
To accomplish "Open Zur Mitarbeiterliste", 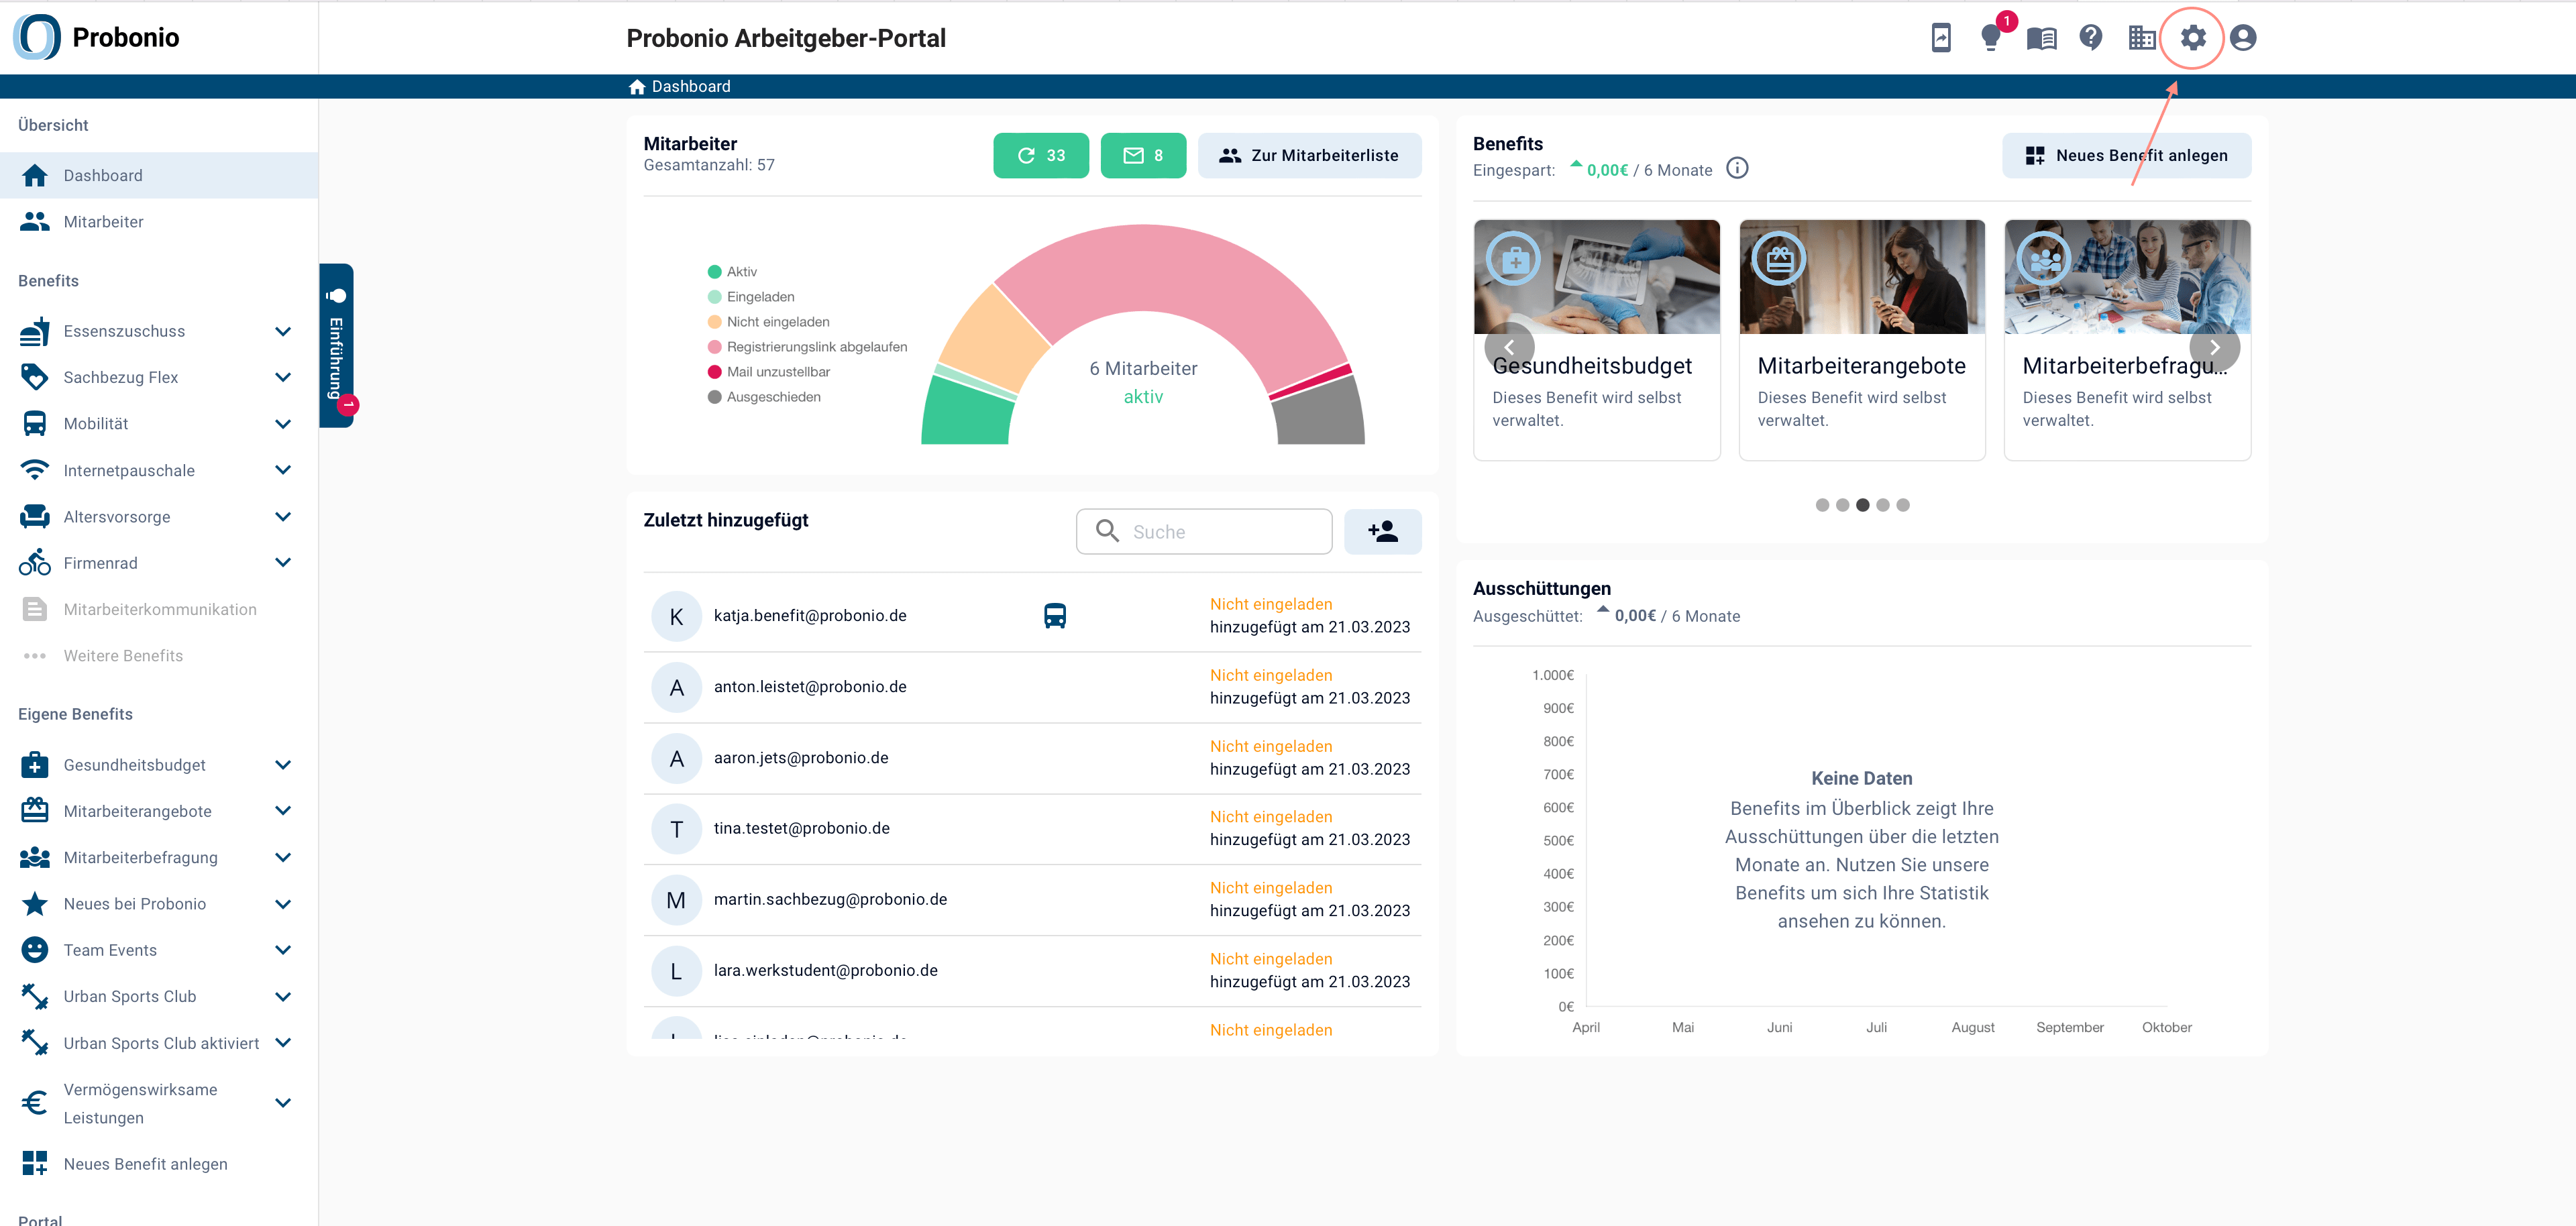I will pos(1309,156).
